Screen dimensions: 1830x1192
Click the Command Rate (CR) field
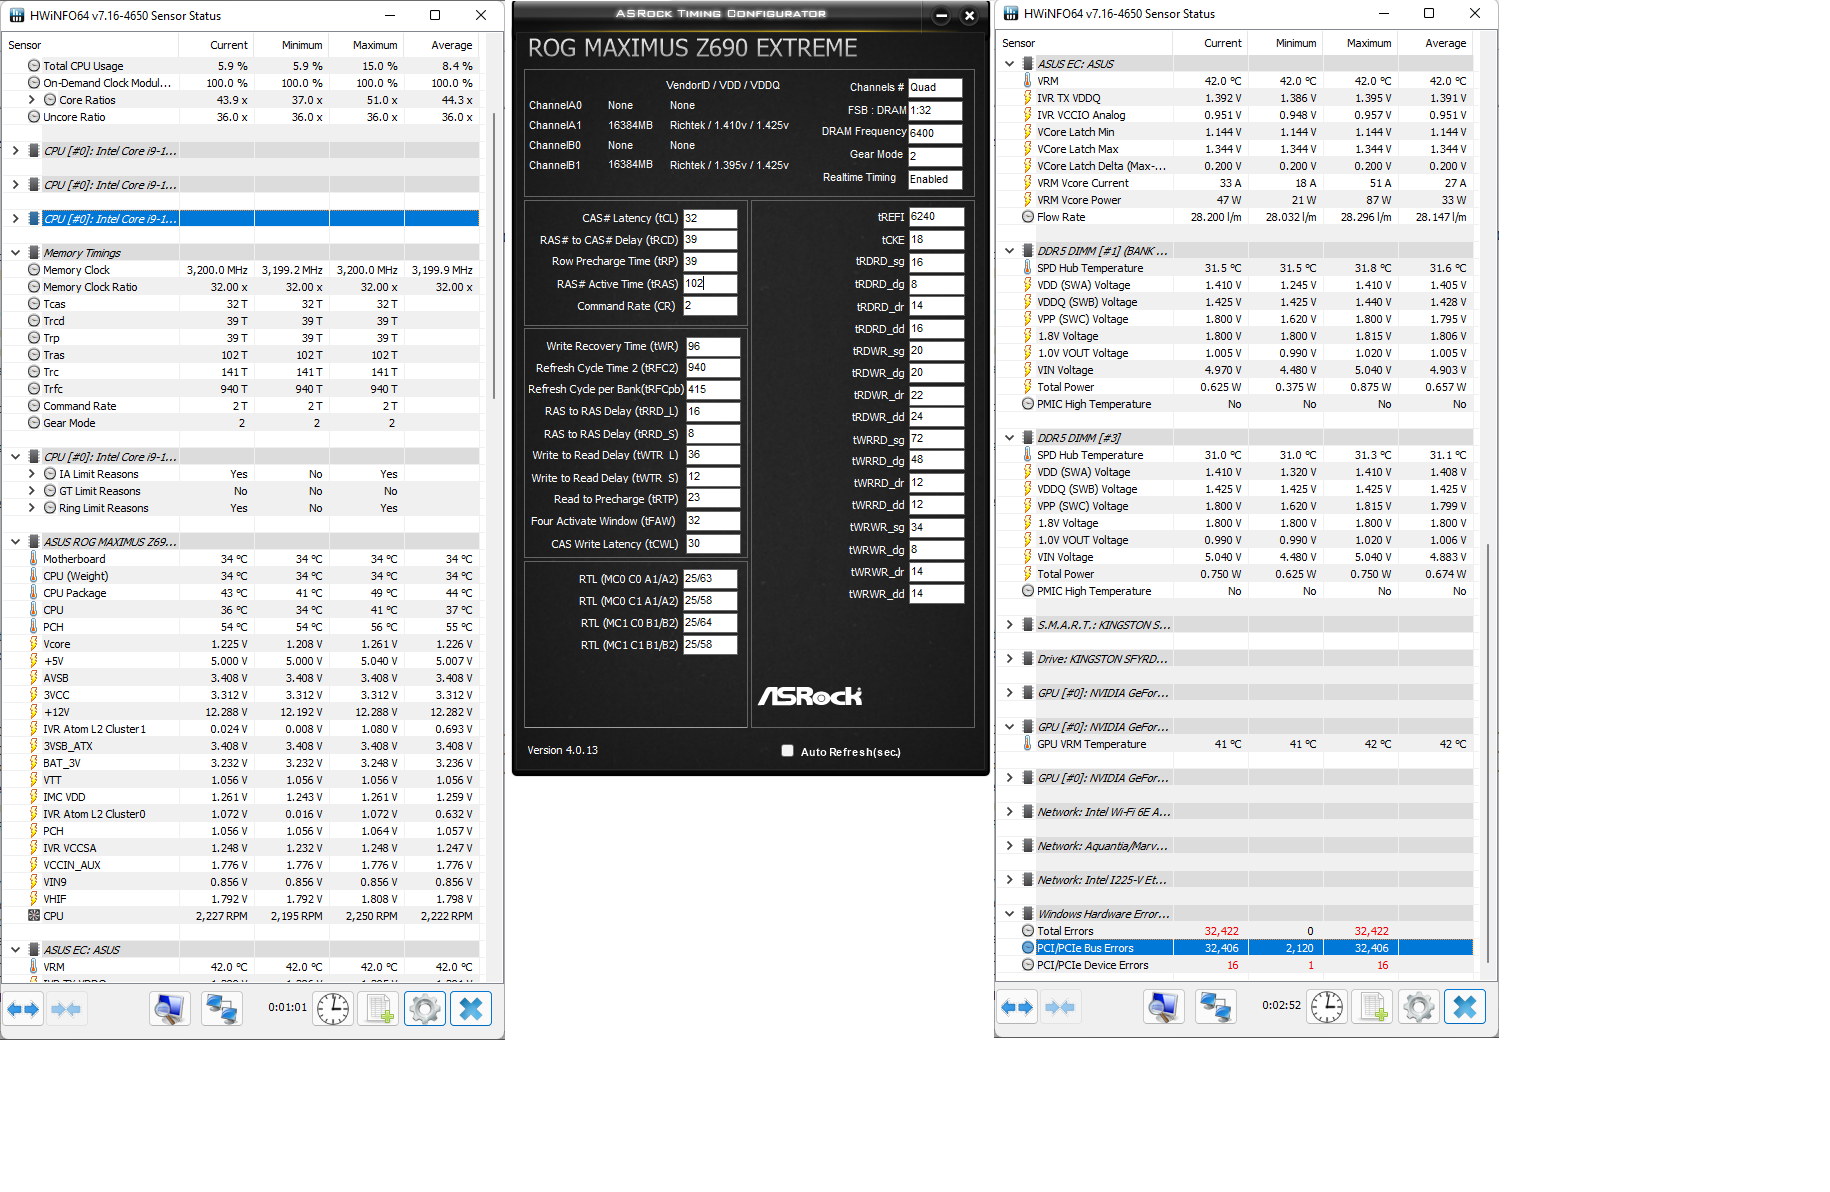pyautogui.click(x=710, y=306)
